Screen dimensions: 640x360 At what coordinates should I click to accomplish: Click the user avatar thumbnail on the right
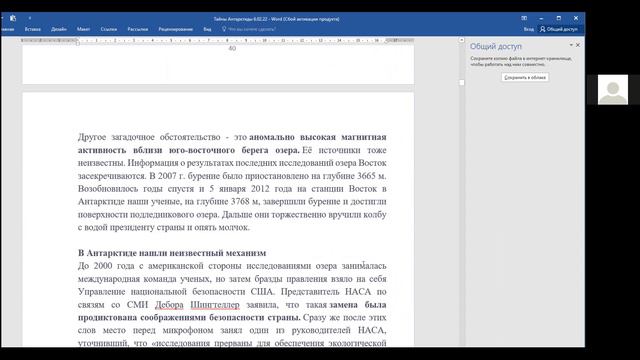click(613, 89)
